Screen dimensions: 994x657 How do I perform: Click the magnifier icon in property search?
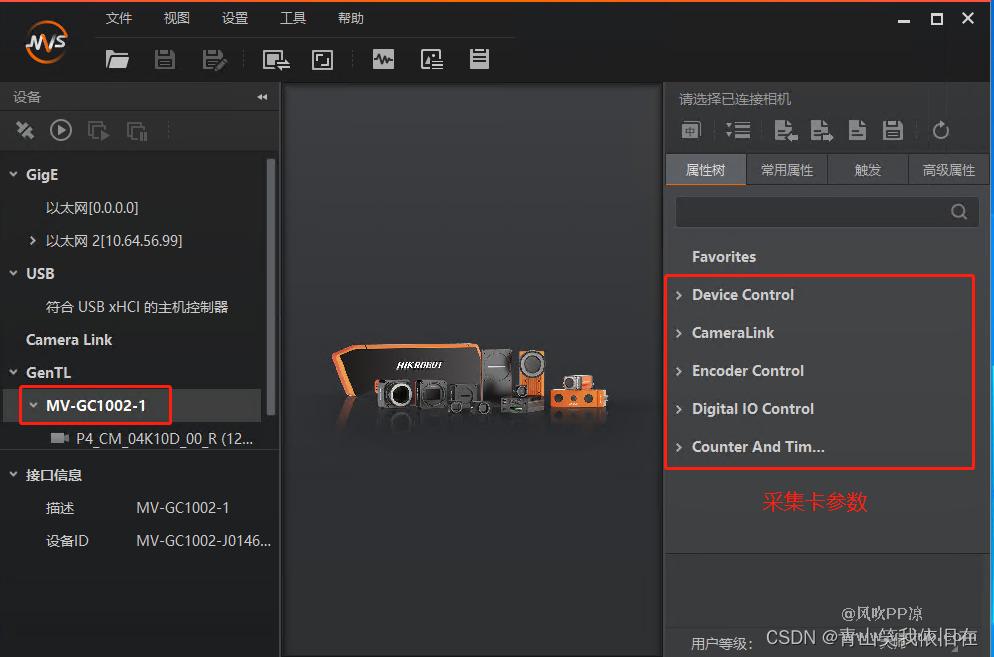pyautogui.click(x=959, y=212)
